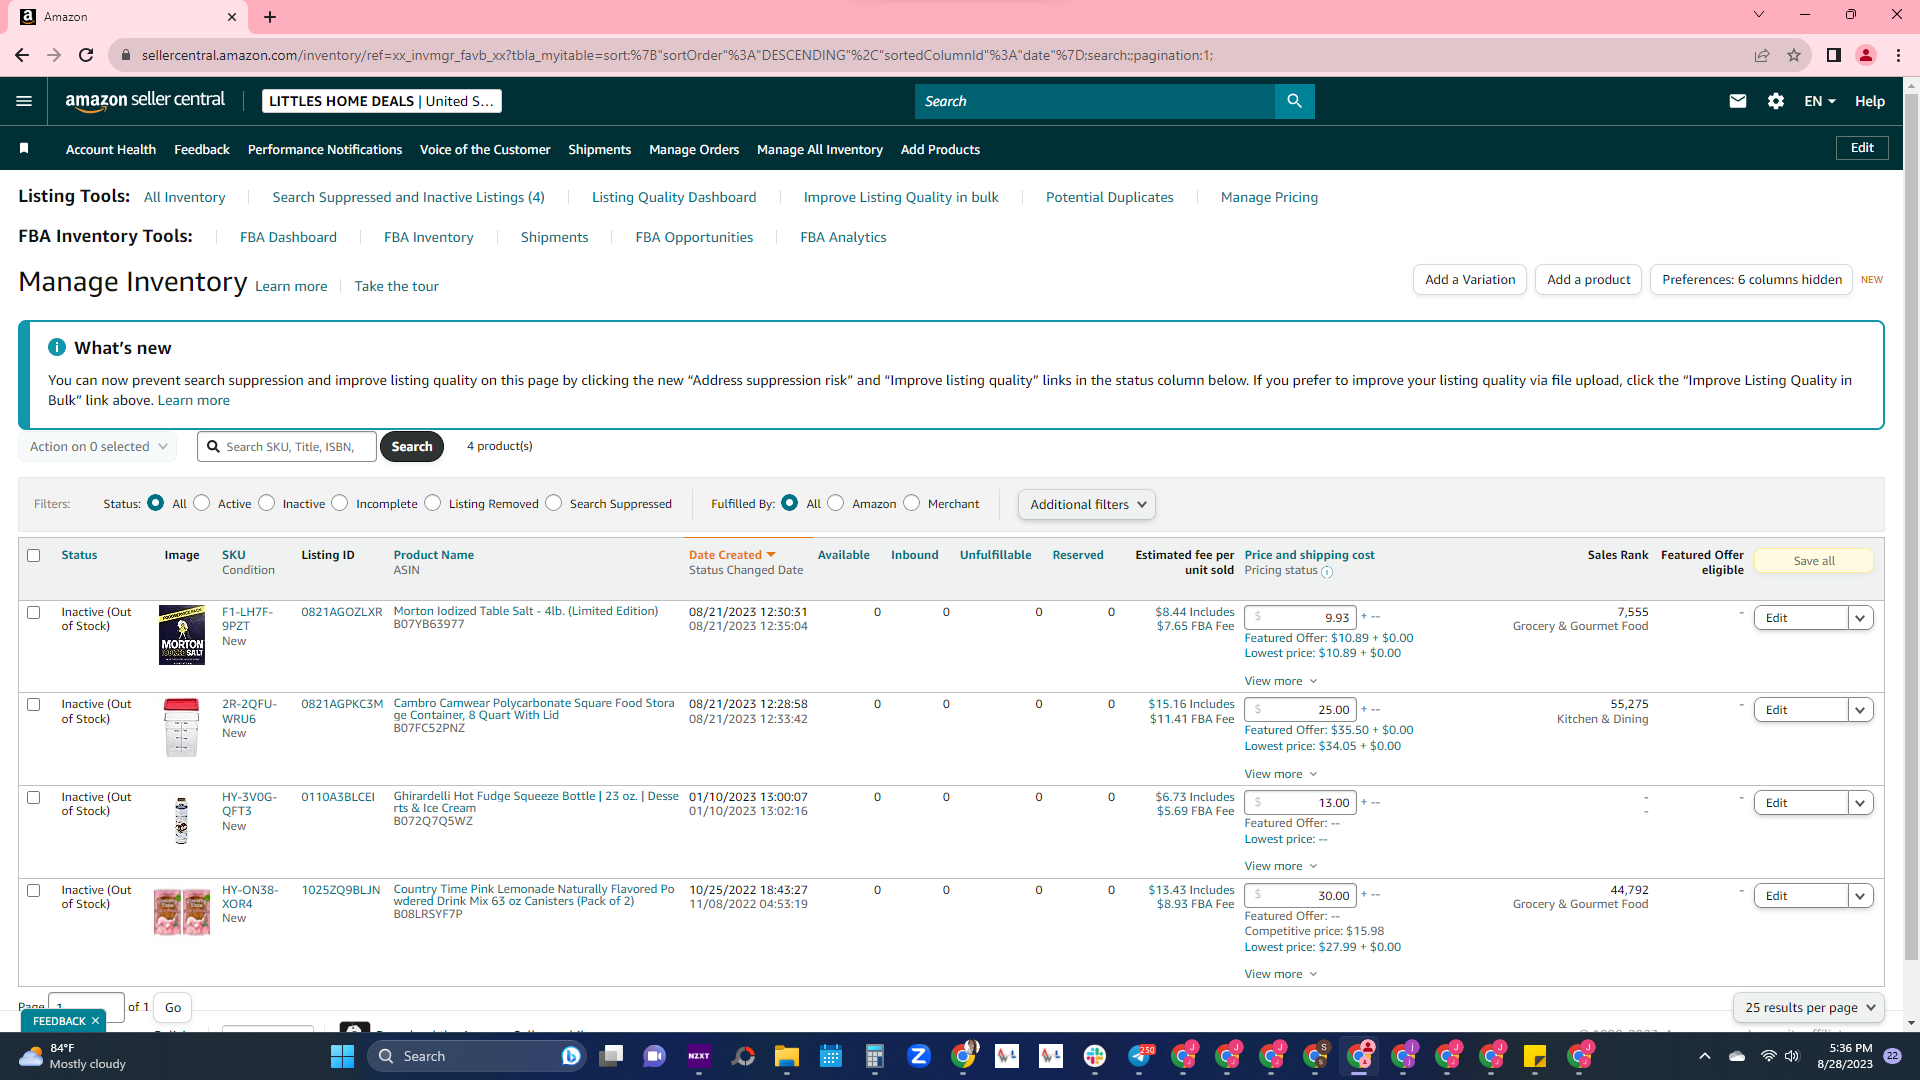Open Account Health in the nav bar
This screenshot has width=1920, height=1080.
tap(111, 149)
